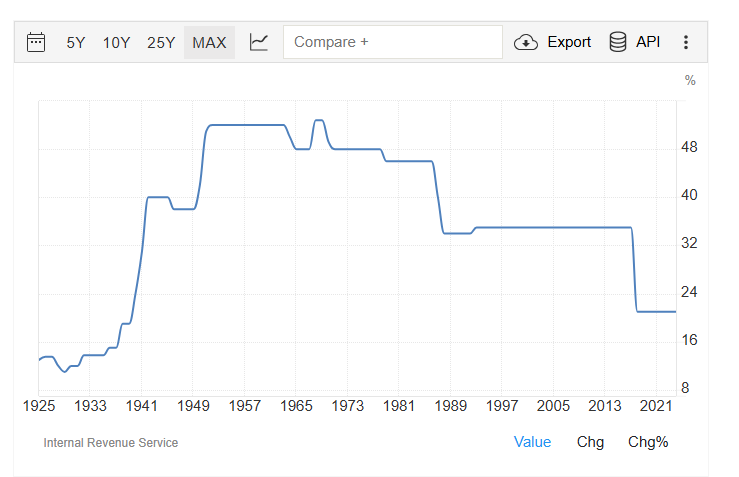
Task: Click the API text label
Action: point(648,42)
